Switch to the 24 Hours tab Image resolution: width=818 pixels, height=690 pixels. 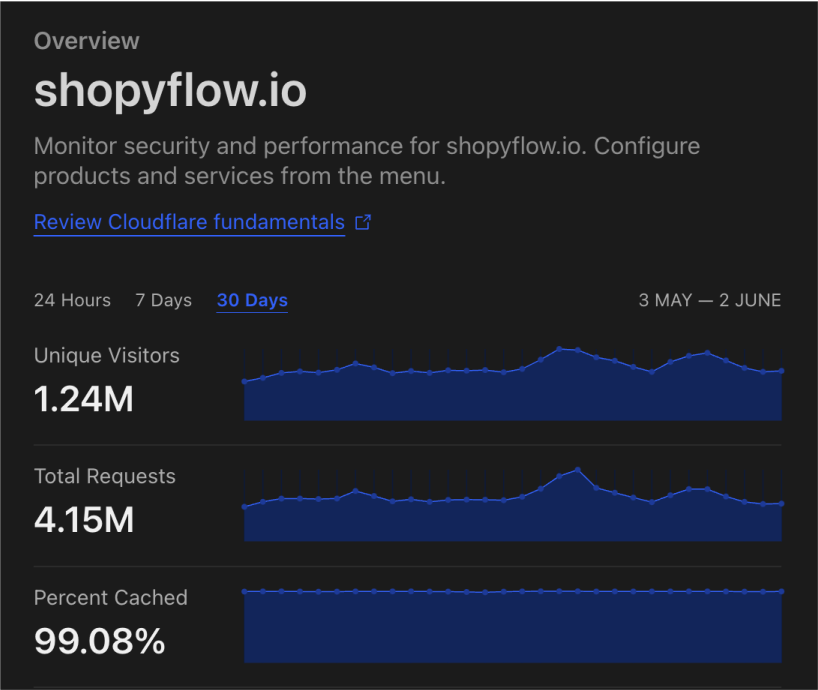point(73,300)
